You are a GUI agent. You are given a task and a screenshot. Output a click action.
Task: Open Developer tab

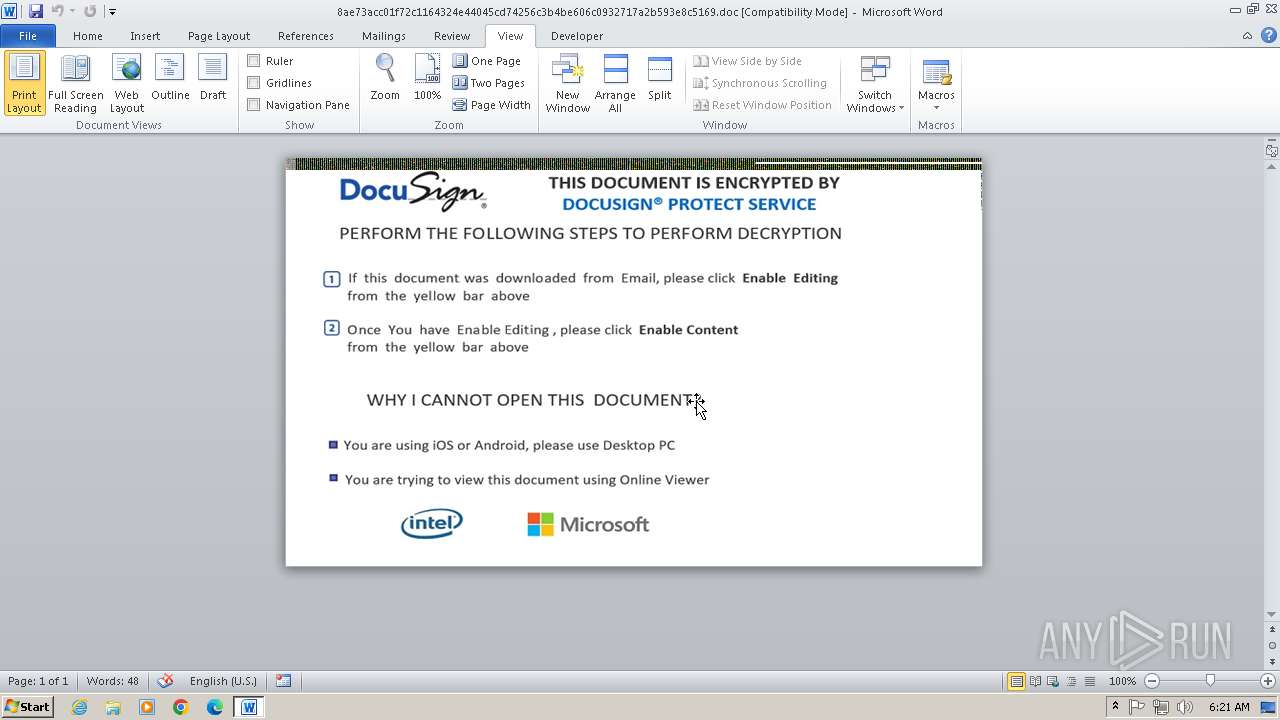(x=577, y=35)
